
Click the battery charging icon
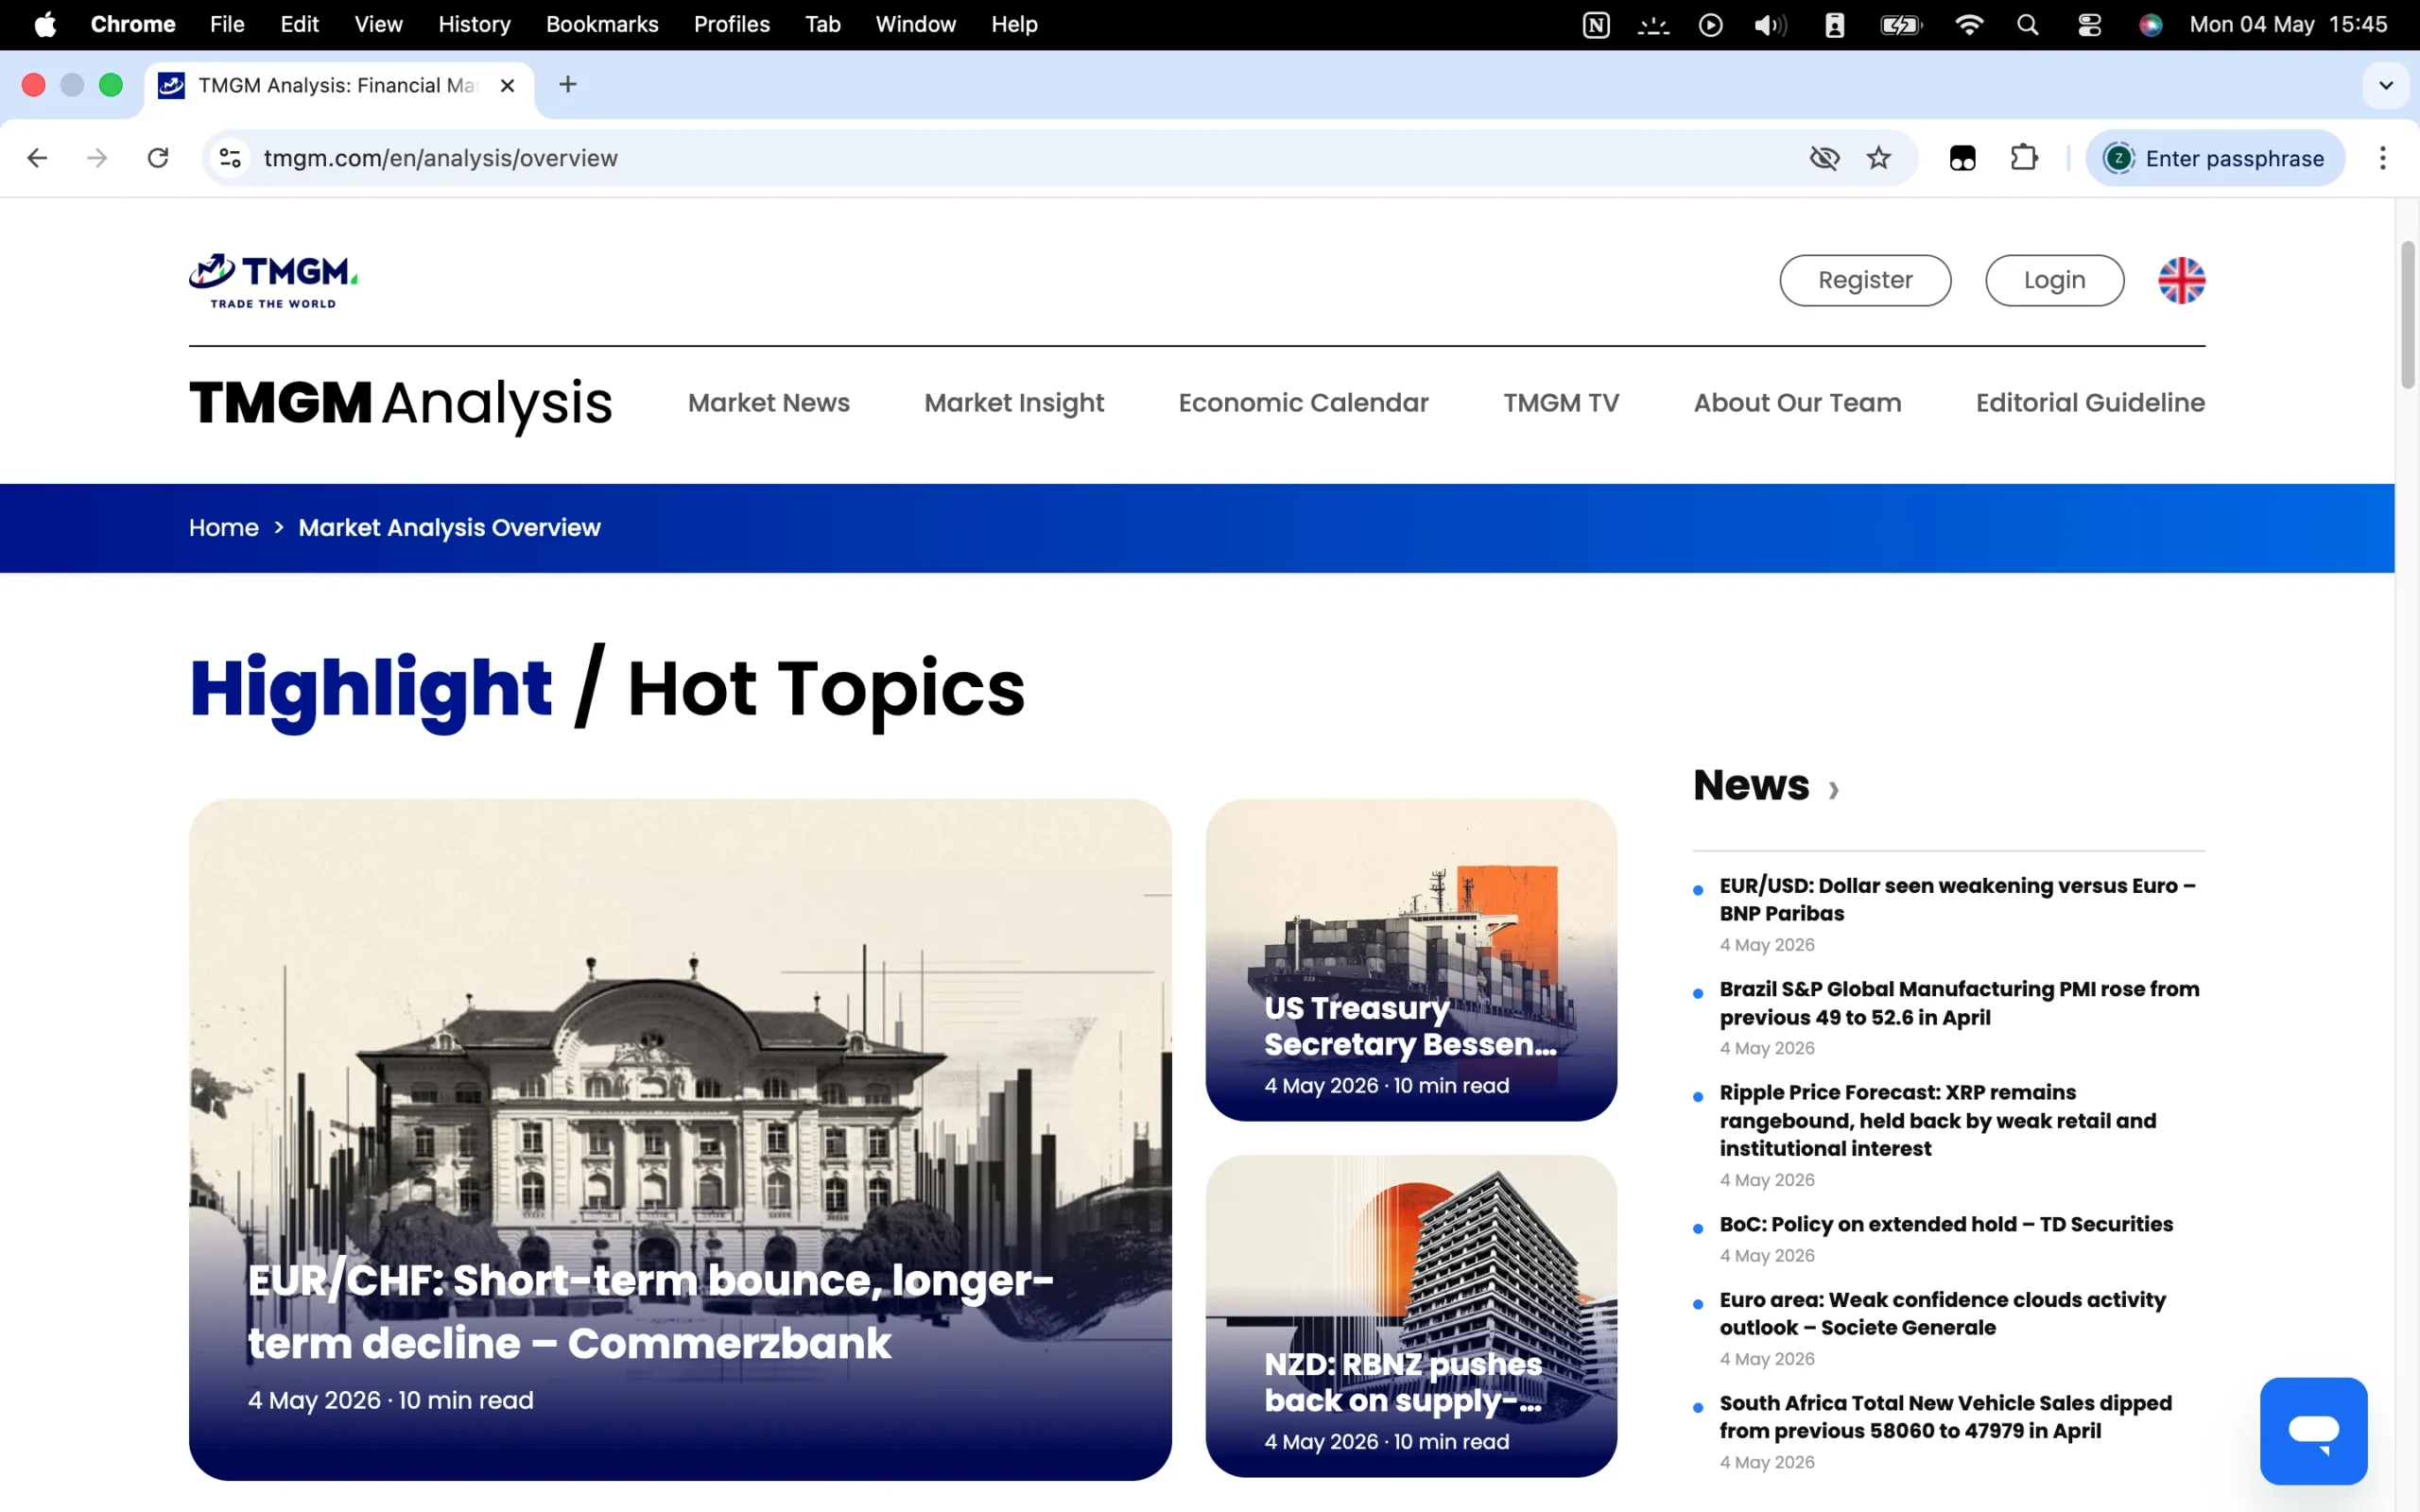tap(1900, 25)
